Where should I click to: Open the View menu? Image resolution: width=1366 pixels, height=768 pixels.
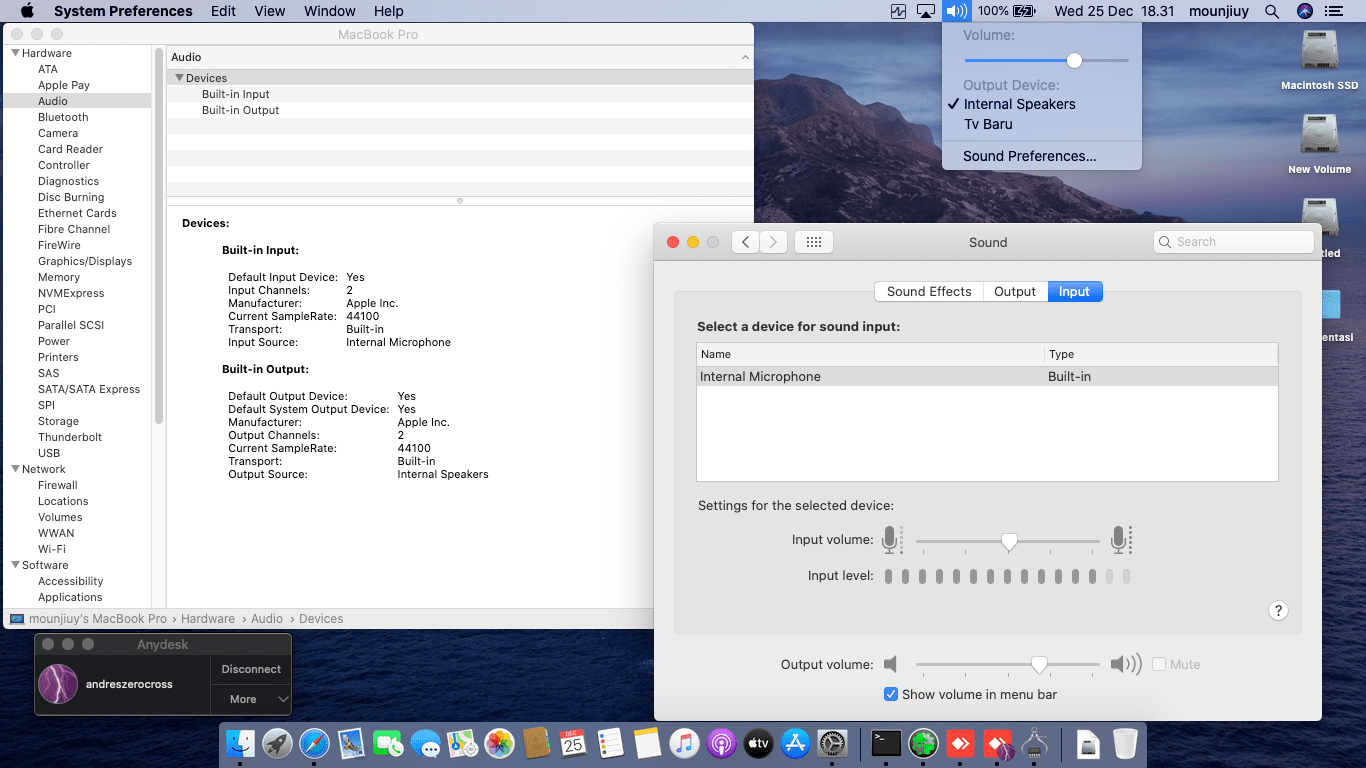270,11
